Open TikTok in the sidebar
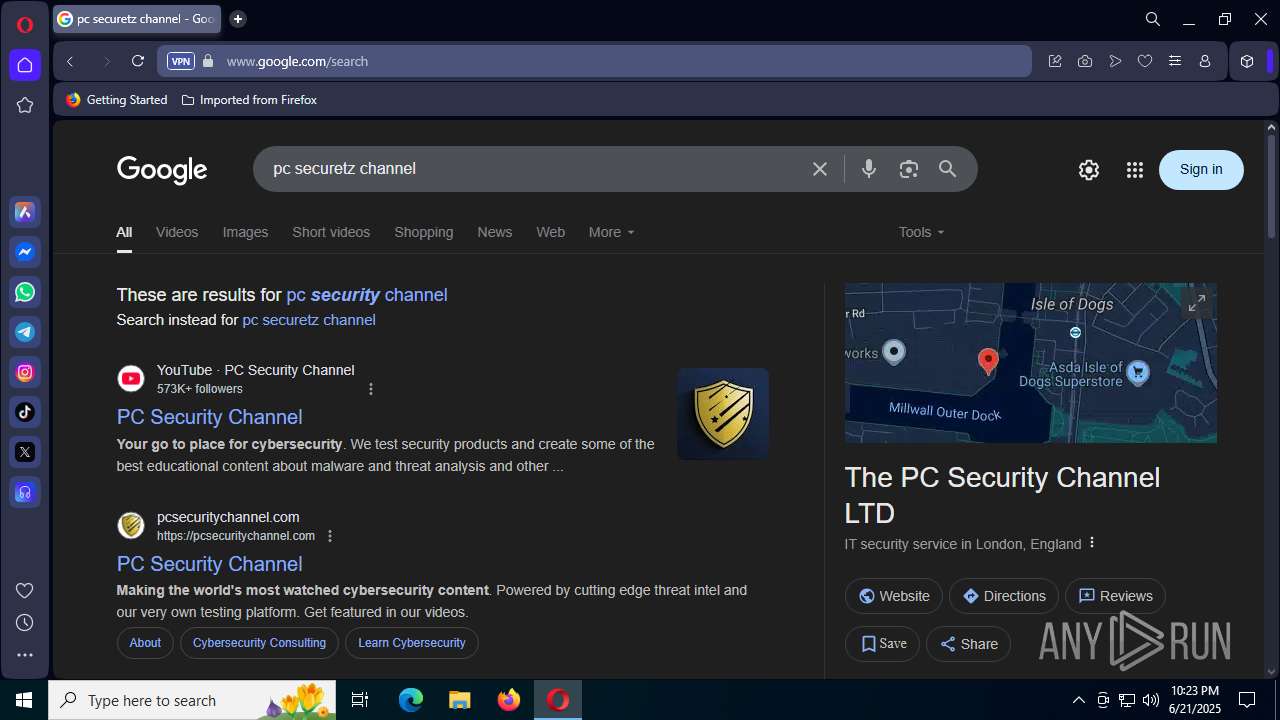The image size is (1280, 720). pos(25,412)
